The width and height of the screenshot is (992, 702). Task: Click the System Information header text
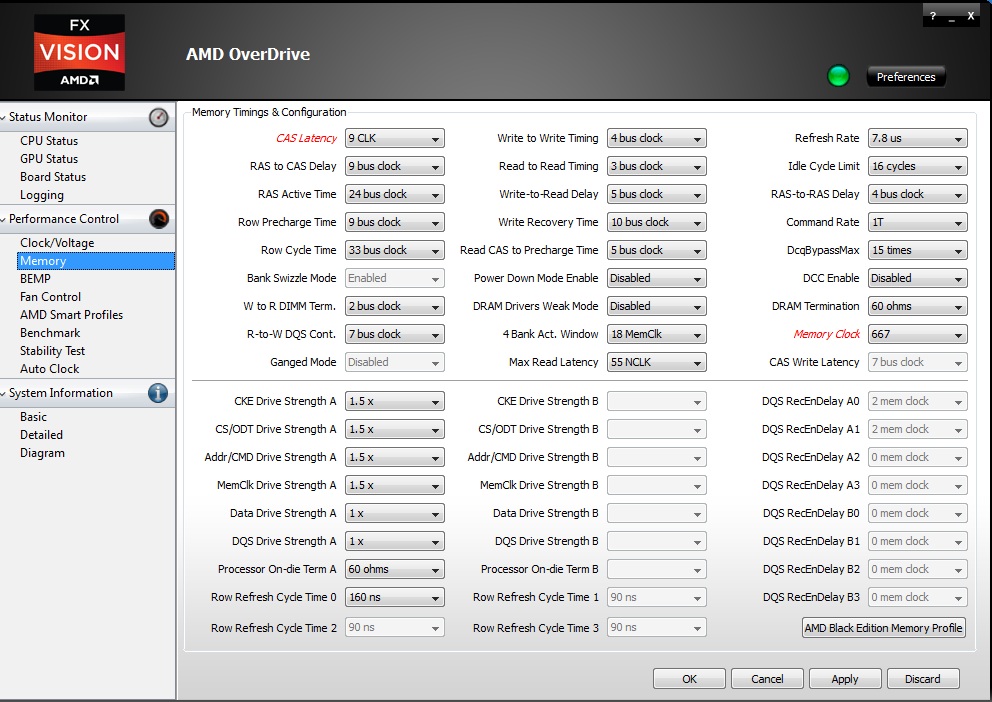coord(61,393)
